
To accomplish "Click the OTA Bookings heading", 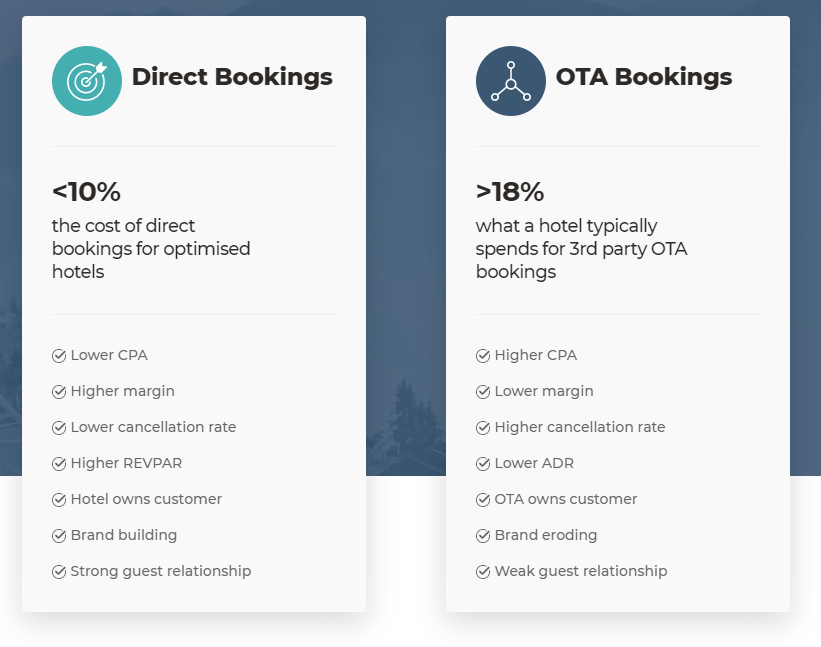I will point(644,77).
